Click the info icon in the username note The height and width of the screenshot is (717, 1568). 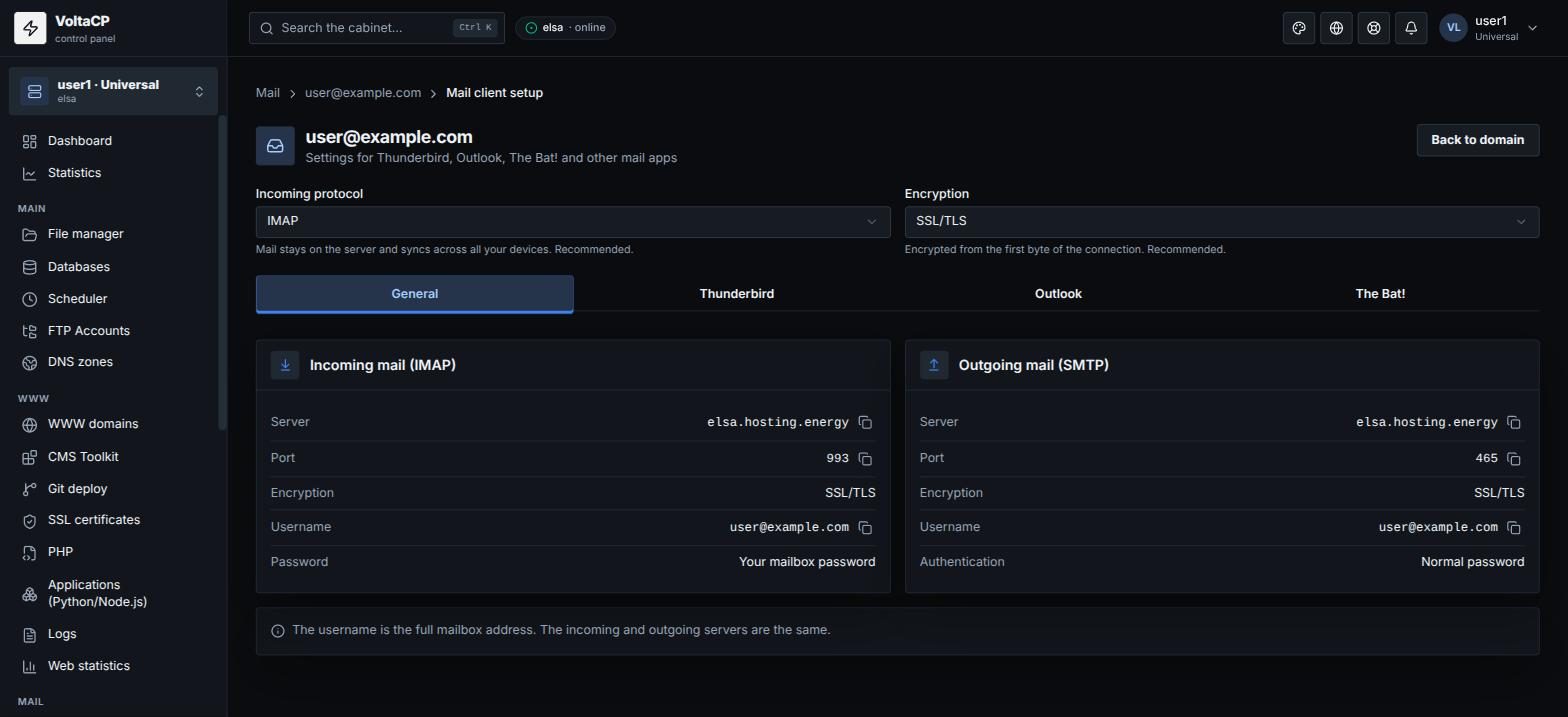[x=278, y=631]
